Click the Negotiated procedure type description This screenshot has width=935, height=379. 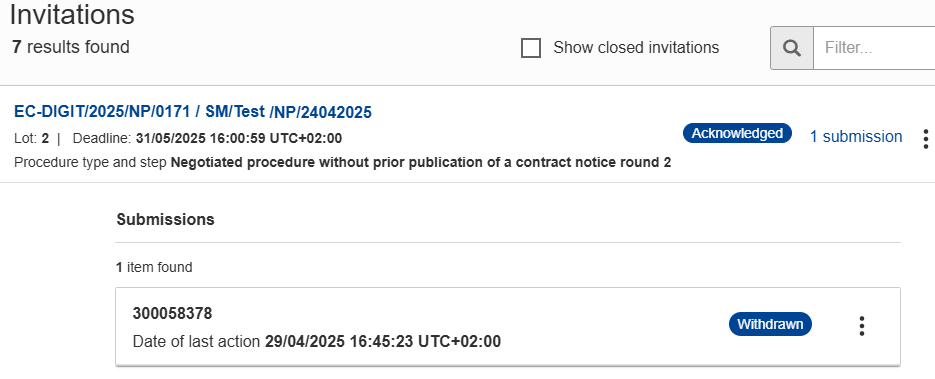click(x=421, y=162)
